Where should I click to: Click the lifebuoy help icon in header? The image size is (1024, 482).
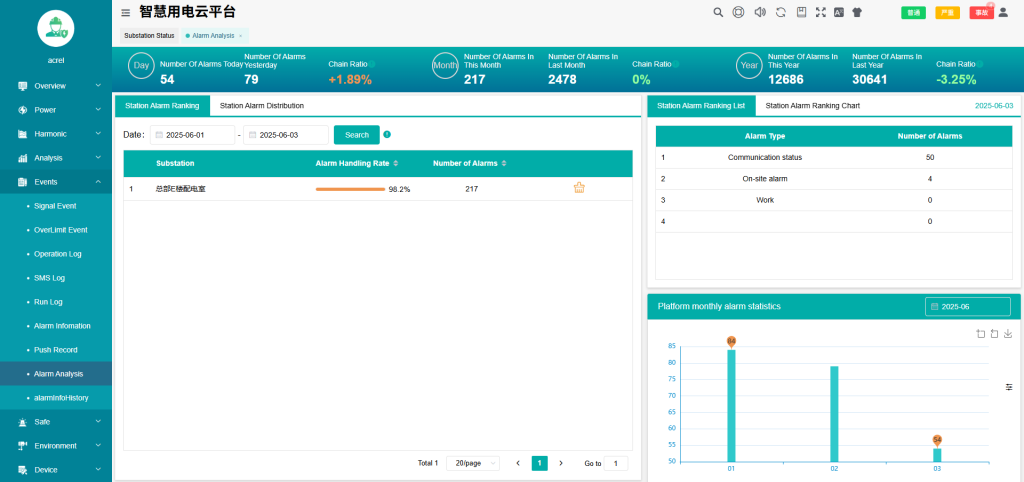pos(739,12)
